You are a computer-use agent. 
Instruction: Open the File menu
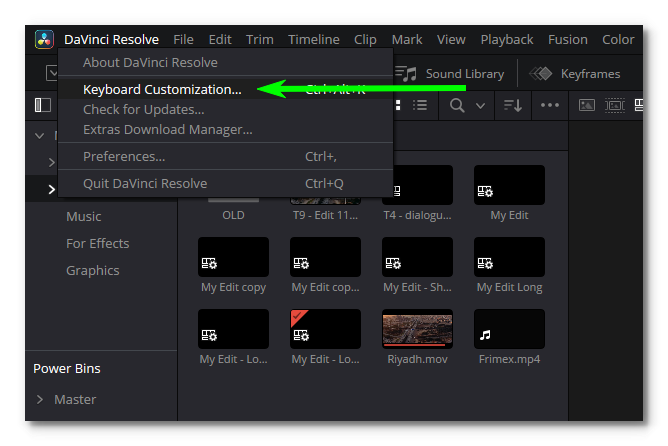(x=183, y=40)
